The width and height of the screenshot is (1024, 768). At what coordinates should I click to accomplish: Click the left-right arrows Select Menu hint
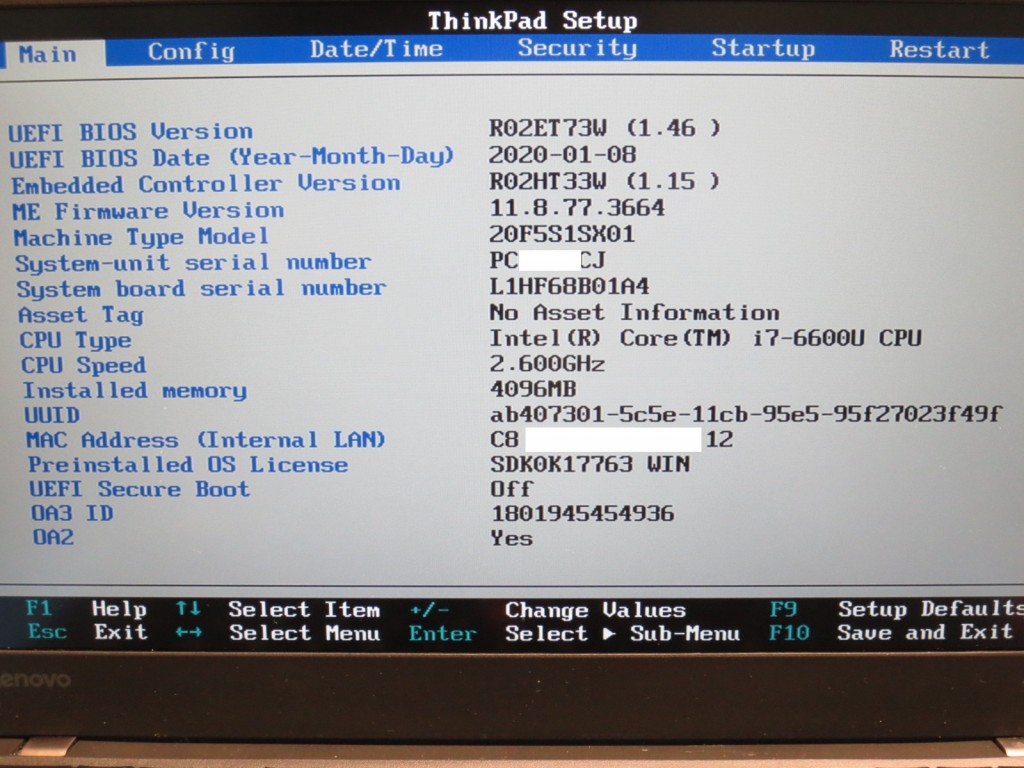(x=278, y=633)
